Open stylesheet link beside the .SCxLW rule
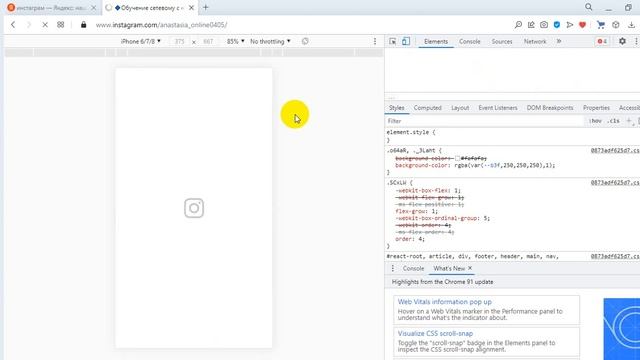 pos(615,182)
